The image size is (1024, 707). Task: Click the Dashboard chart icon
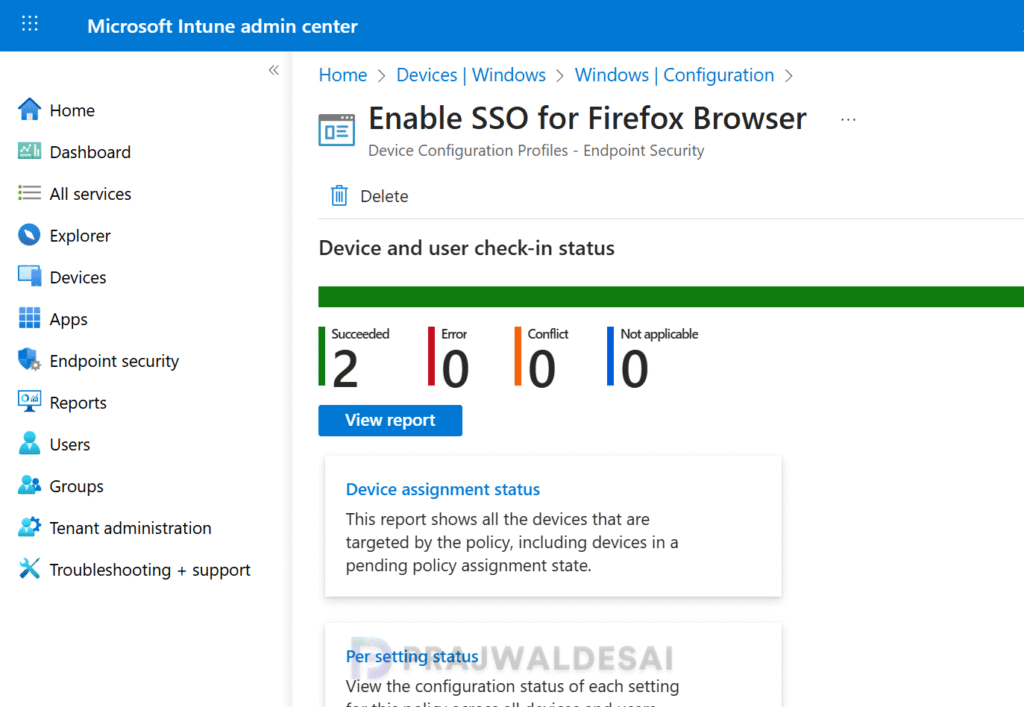point(29,151)
